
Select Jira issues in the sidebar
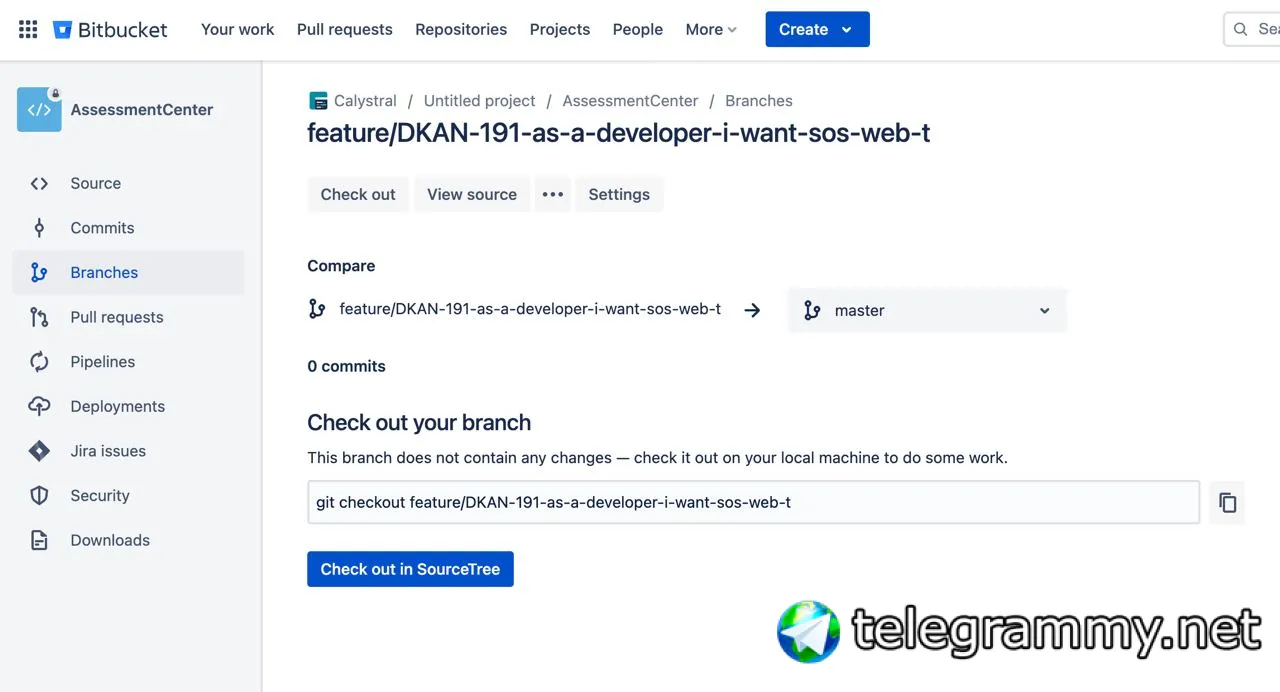pos(128,451)
